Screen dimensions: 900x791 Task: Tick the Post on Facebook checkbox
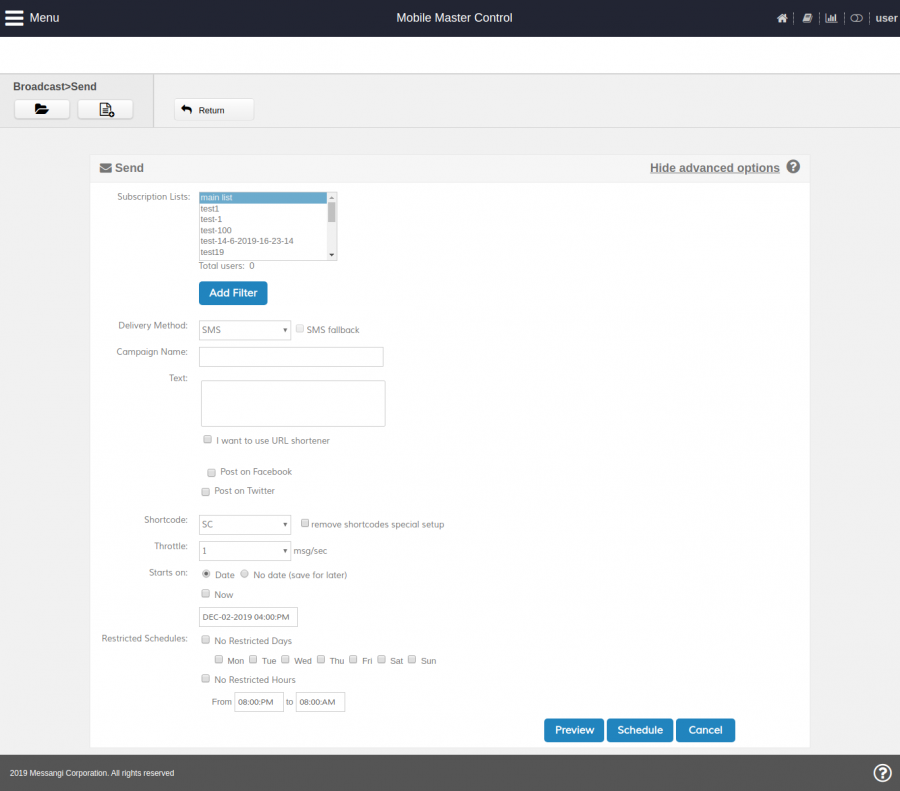[211, 471]
